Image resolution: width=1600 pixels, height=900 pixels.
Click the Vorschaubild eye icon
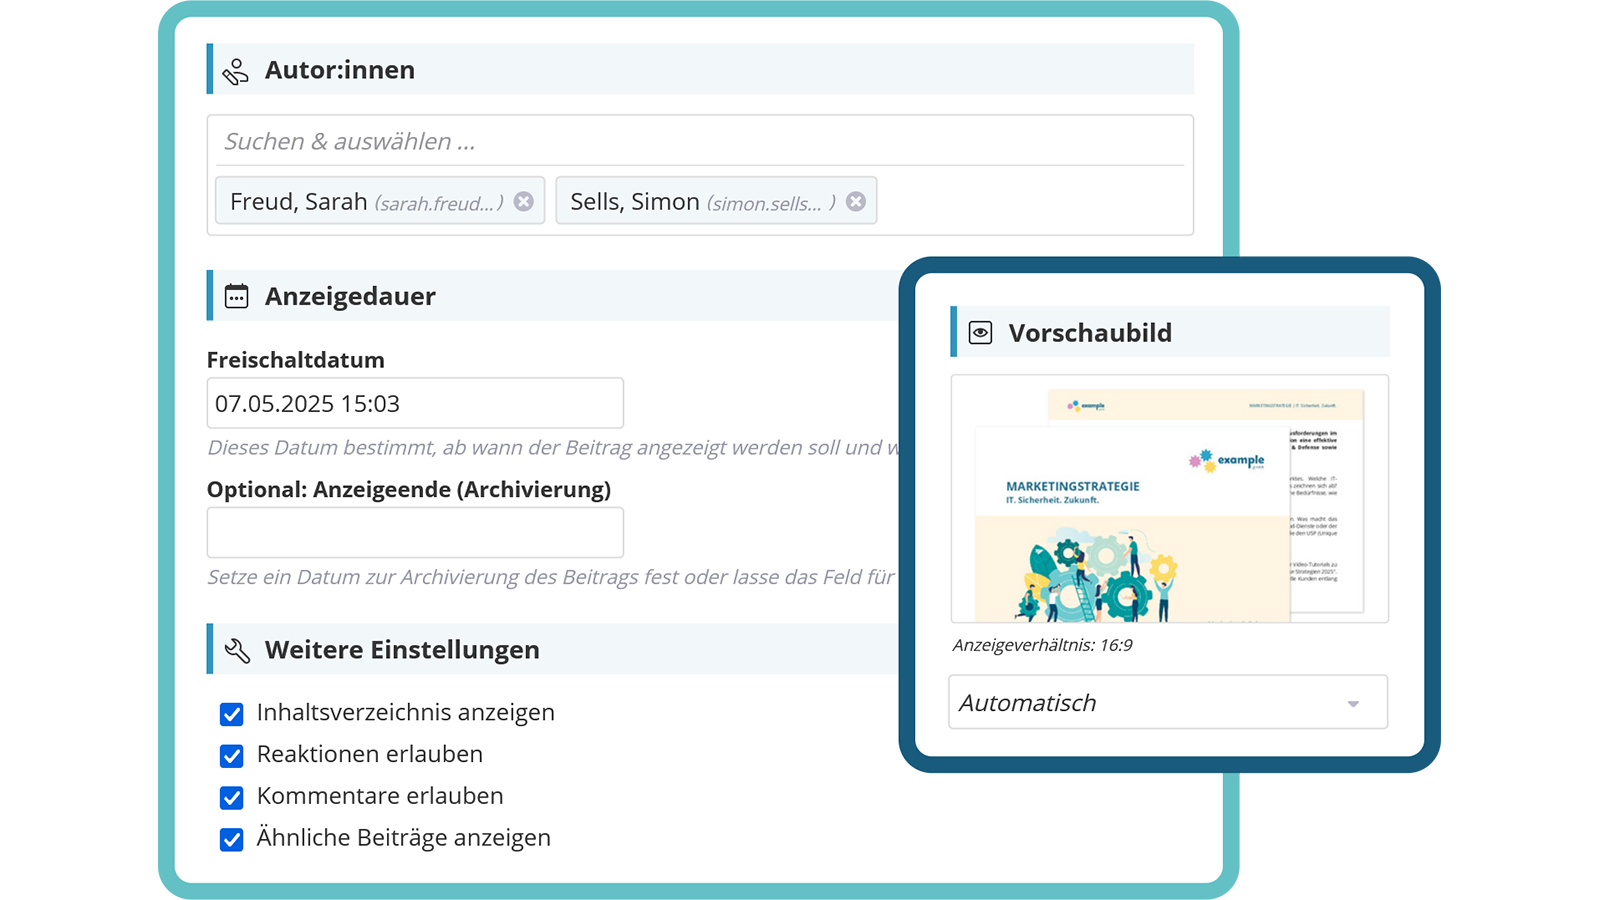point(980,333)
